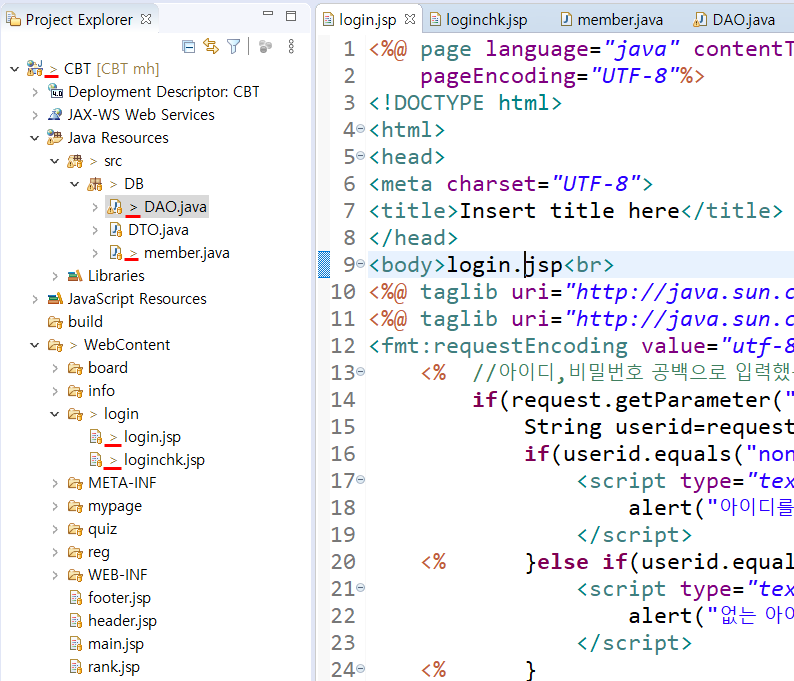Fold the script block at line 17
The height and width of the screenshot is (681, 794).
tap(361, 479)
